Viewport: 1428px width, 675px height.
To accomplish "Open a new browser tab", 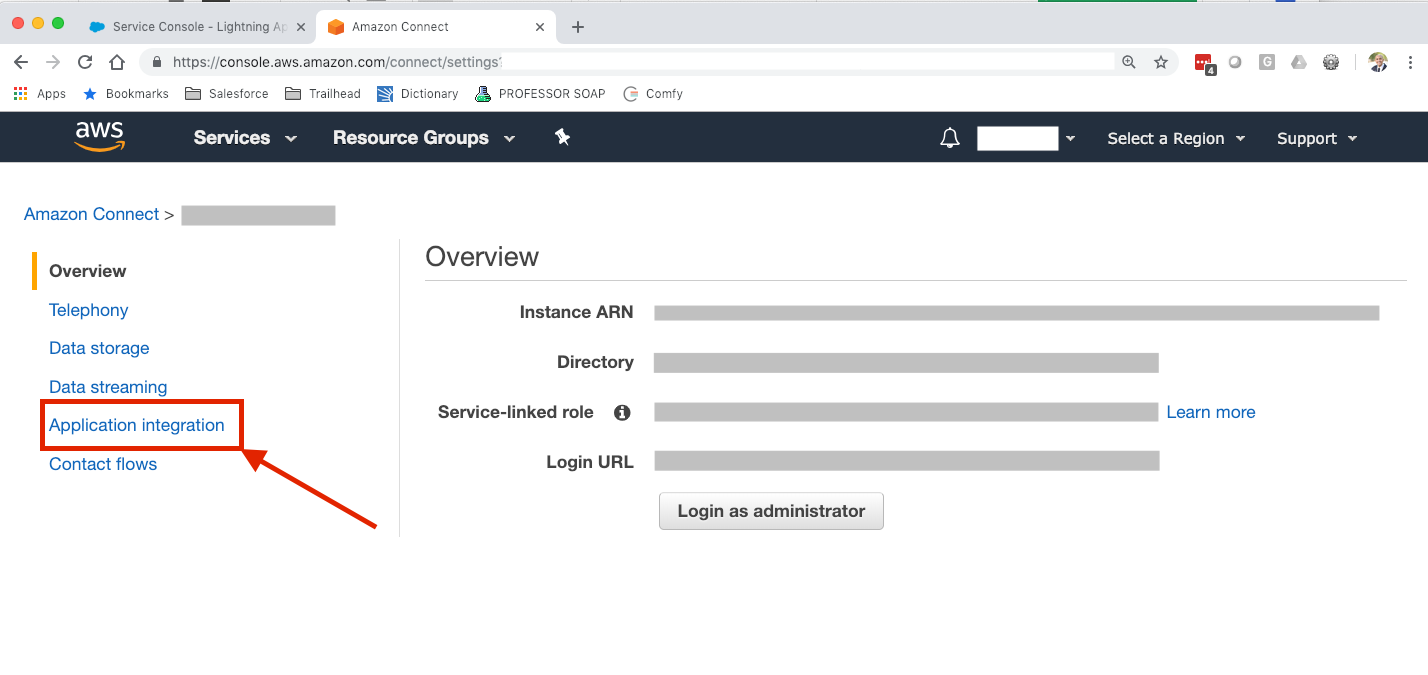I will point(577,27).
